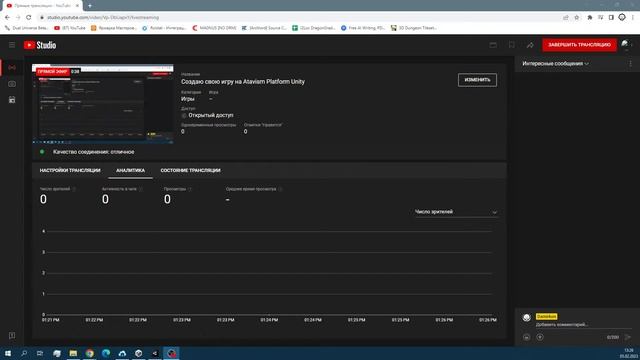Click the Изменить button

477,80
